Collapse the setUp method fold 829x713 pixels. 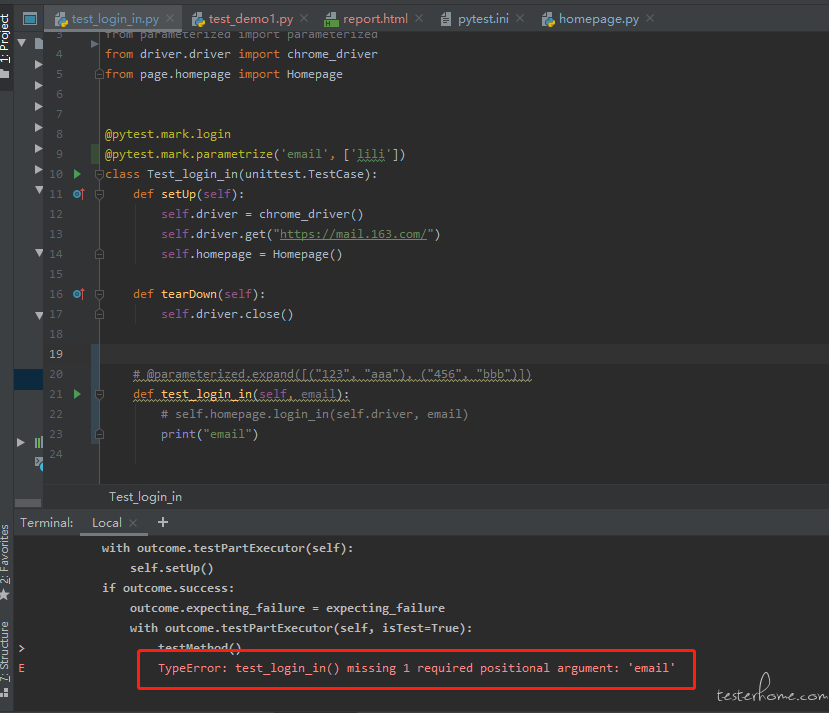[x=99, y=194]
